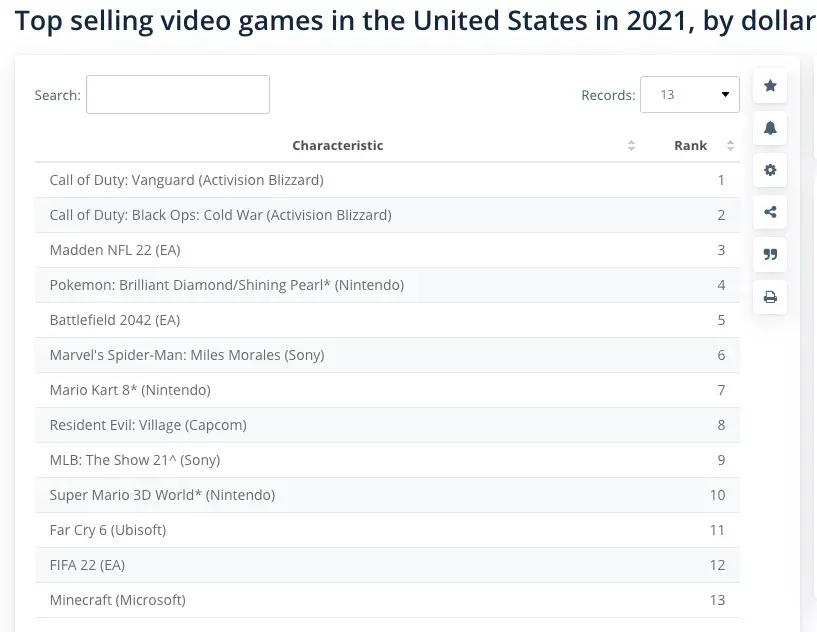Viewport: 817px width, 632px height.
Task: Click the star favorite icon
Action: click(770, 86)
